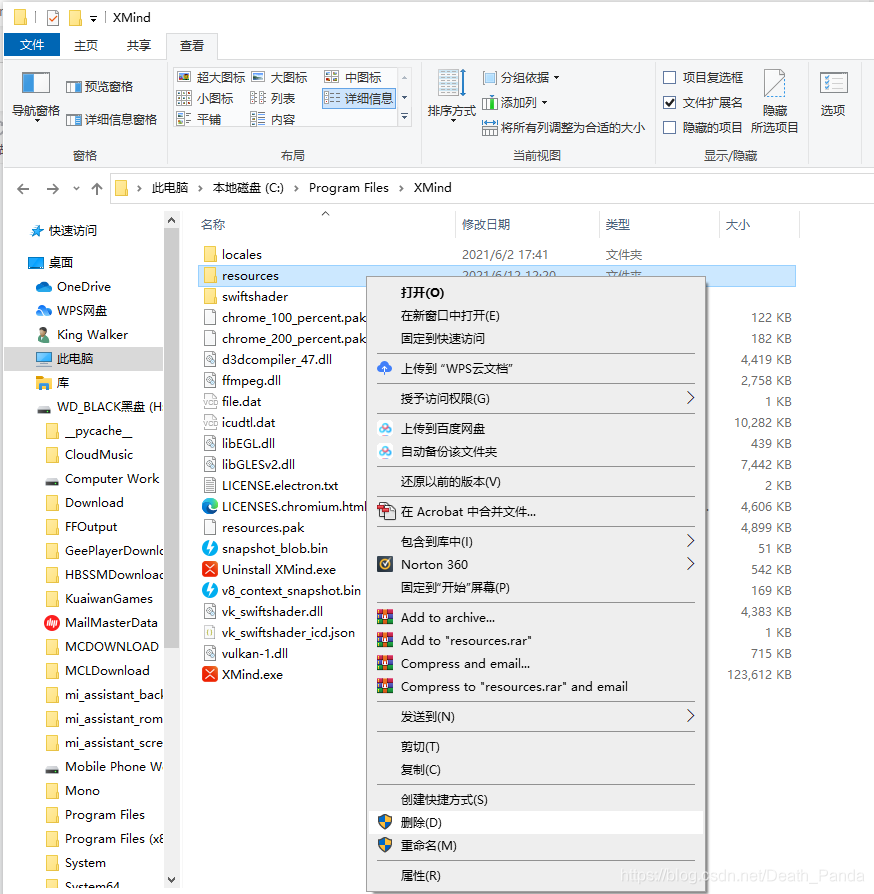Choose Delete (删除) from context menu
Screen dimensions: 874x894
pos(421,822)
